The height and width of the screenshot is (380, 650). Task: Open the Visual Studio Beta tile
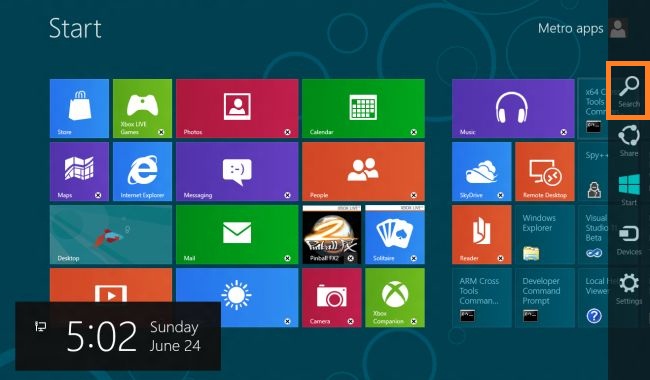coord(593,235)
